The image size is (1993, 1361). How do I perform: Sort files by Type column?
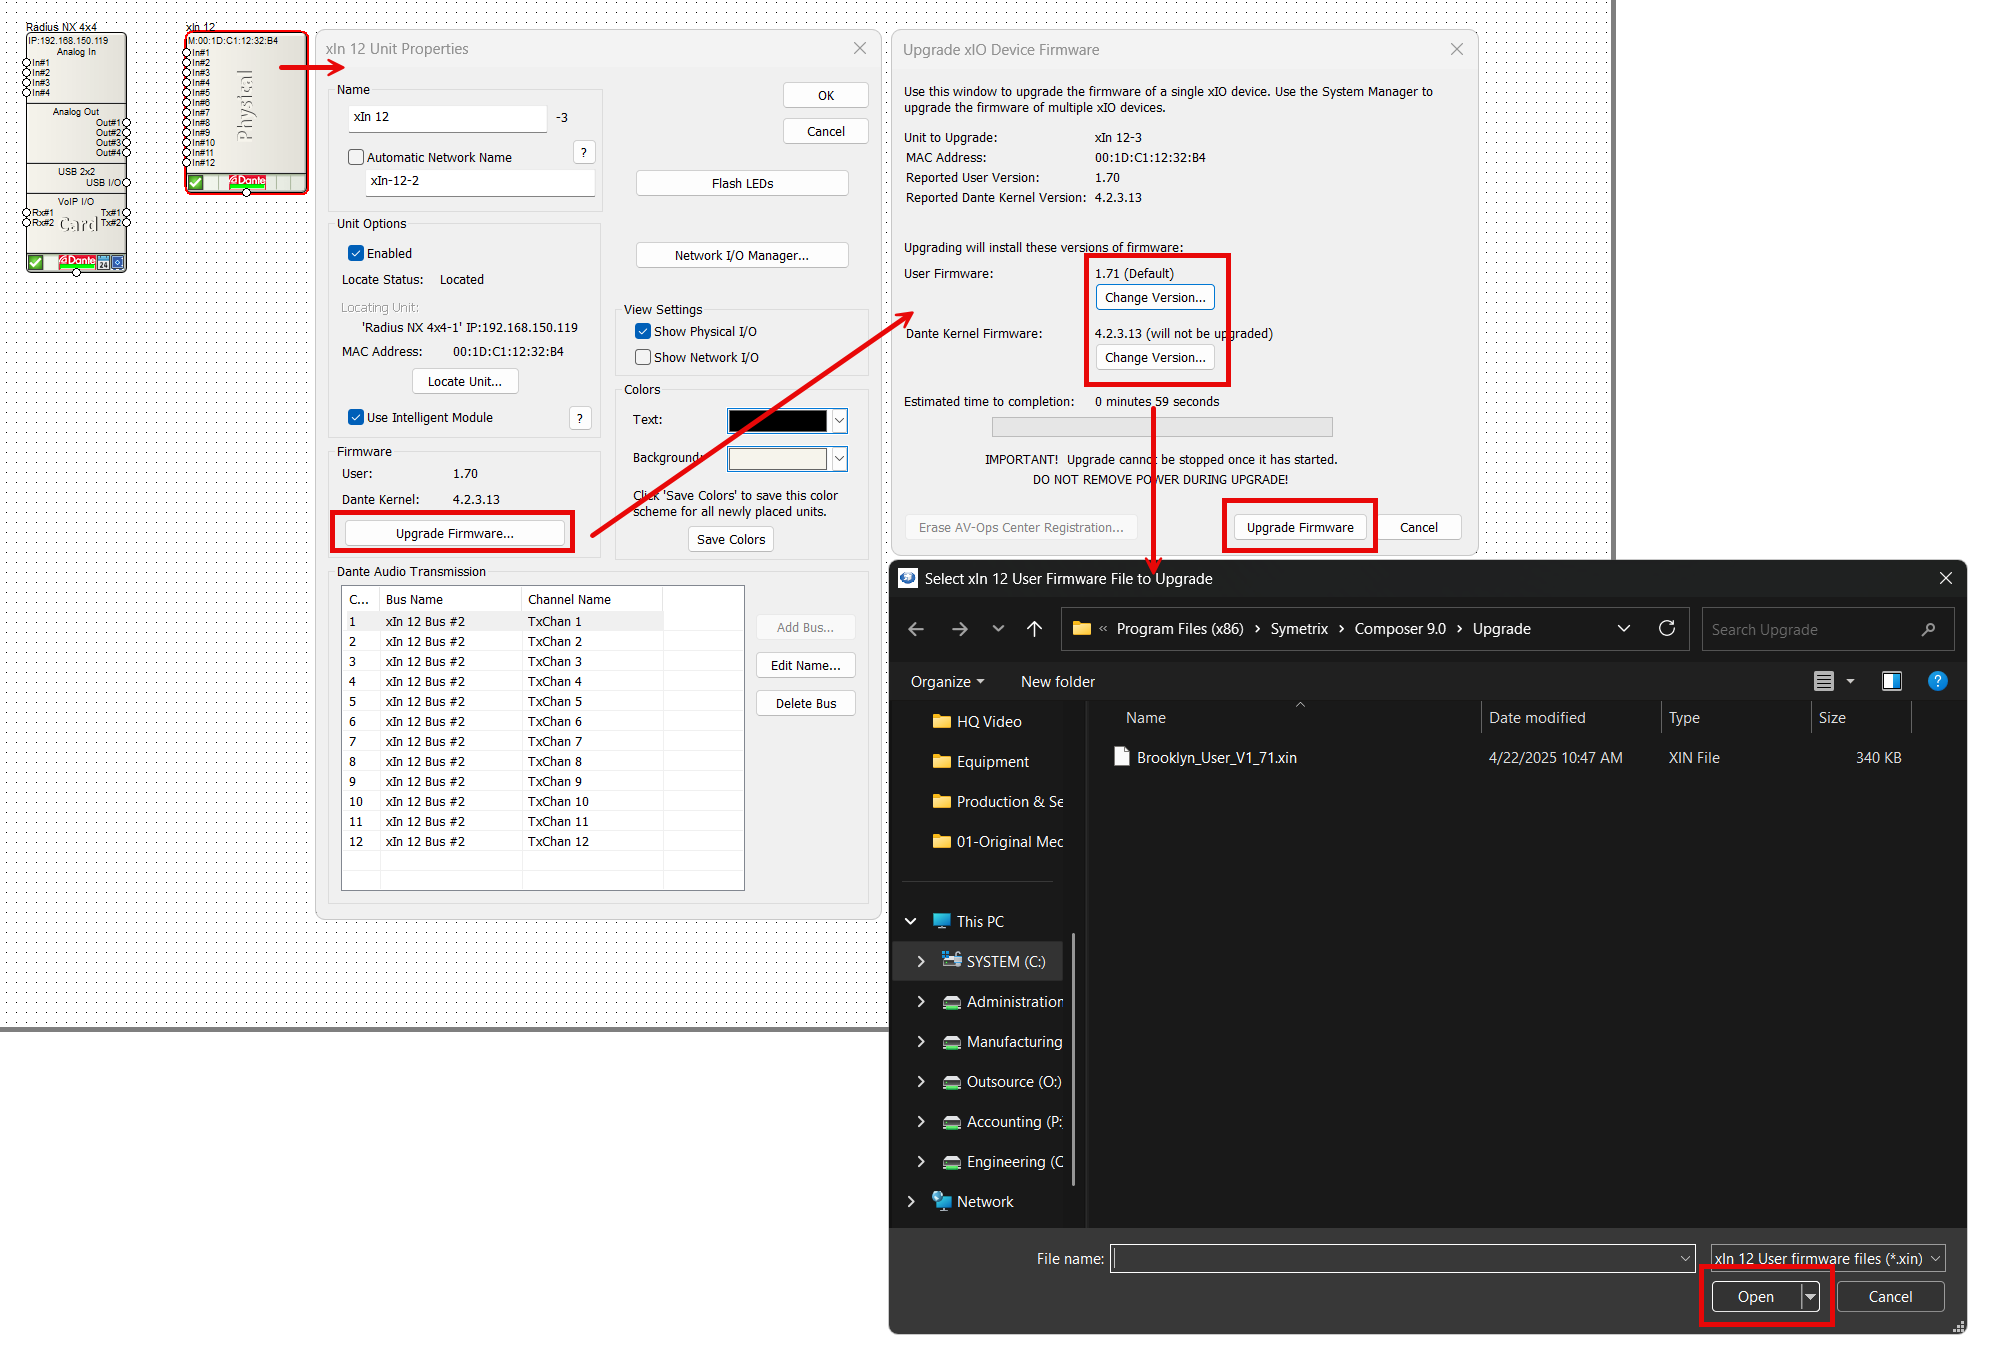click(1684, 717)
